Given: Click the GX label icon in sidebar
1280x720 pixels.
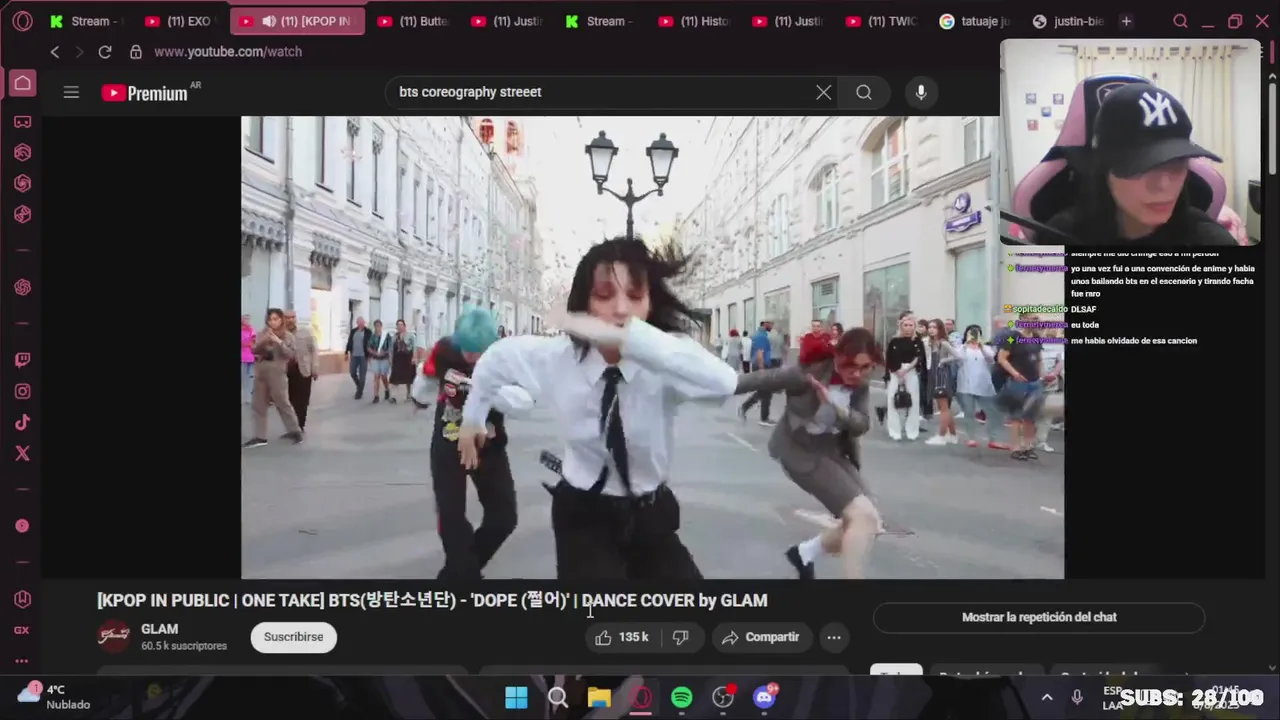Looking at the screenshot, I should pyautogui.click(x=22, y=630).
